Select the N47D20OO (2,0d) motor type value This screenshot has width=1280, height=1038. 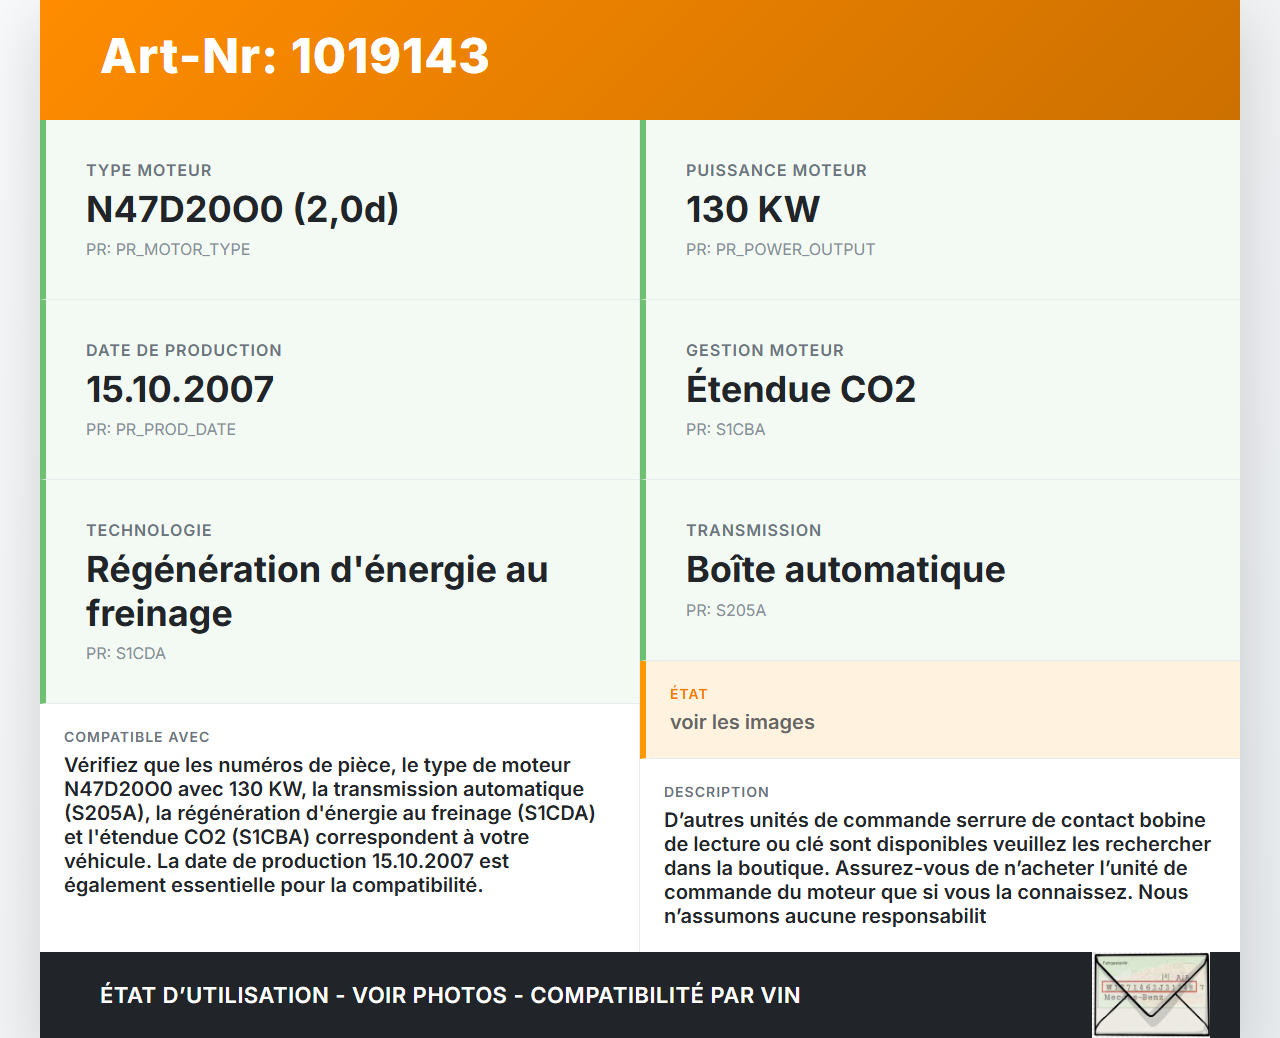pyautogui.click(x=242, y=209)
